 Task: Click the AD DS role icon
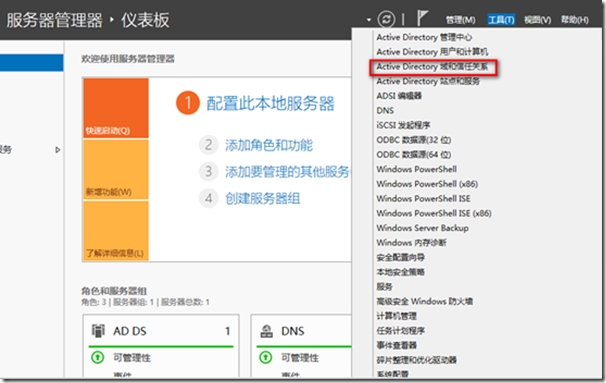(98, 331)
